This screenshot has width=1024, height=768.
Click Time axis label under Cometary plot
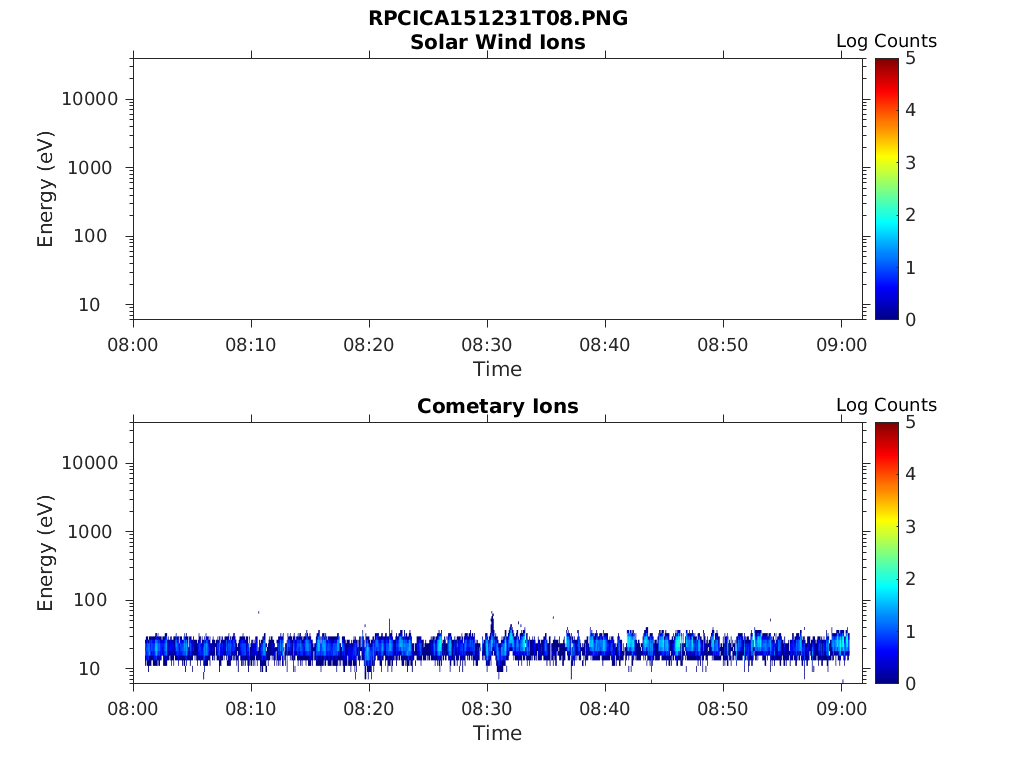point(498,733)
